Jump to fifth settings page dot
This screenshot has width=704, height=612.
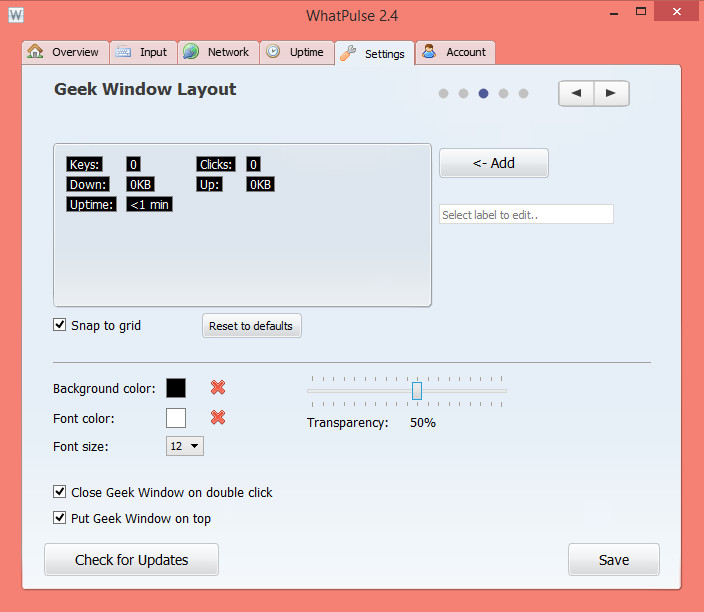pyautogui.click(x=524, y=93)
